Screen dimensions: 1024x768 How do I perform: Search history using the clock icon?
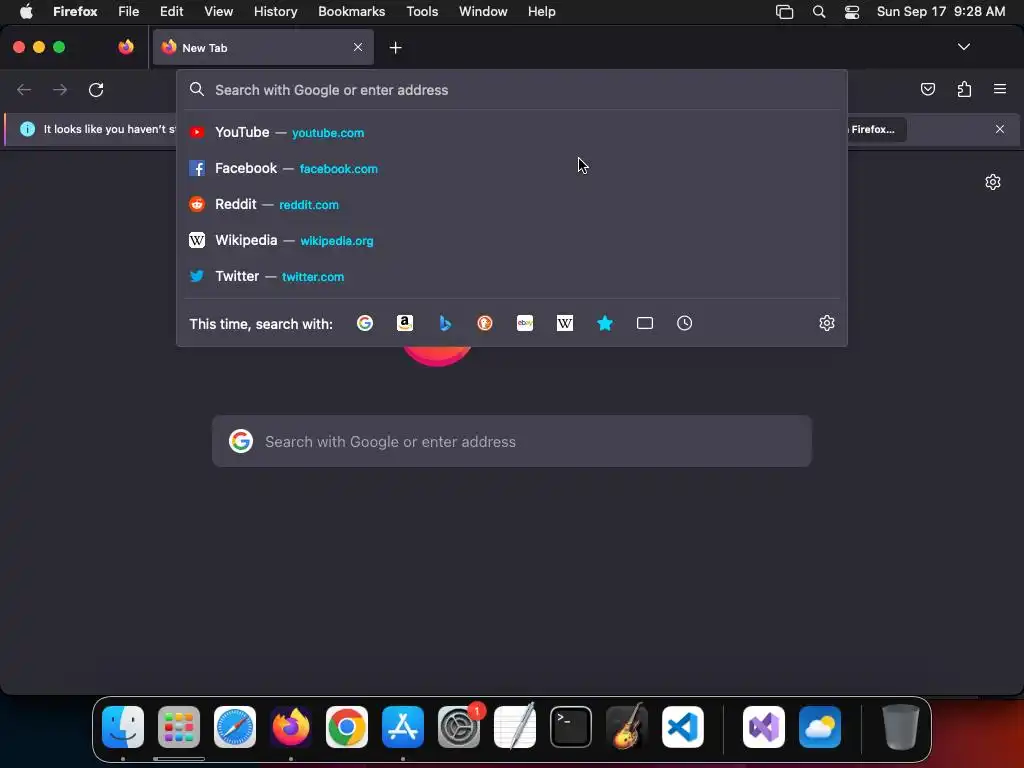tap(684, 323)
